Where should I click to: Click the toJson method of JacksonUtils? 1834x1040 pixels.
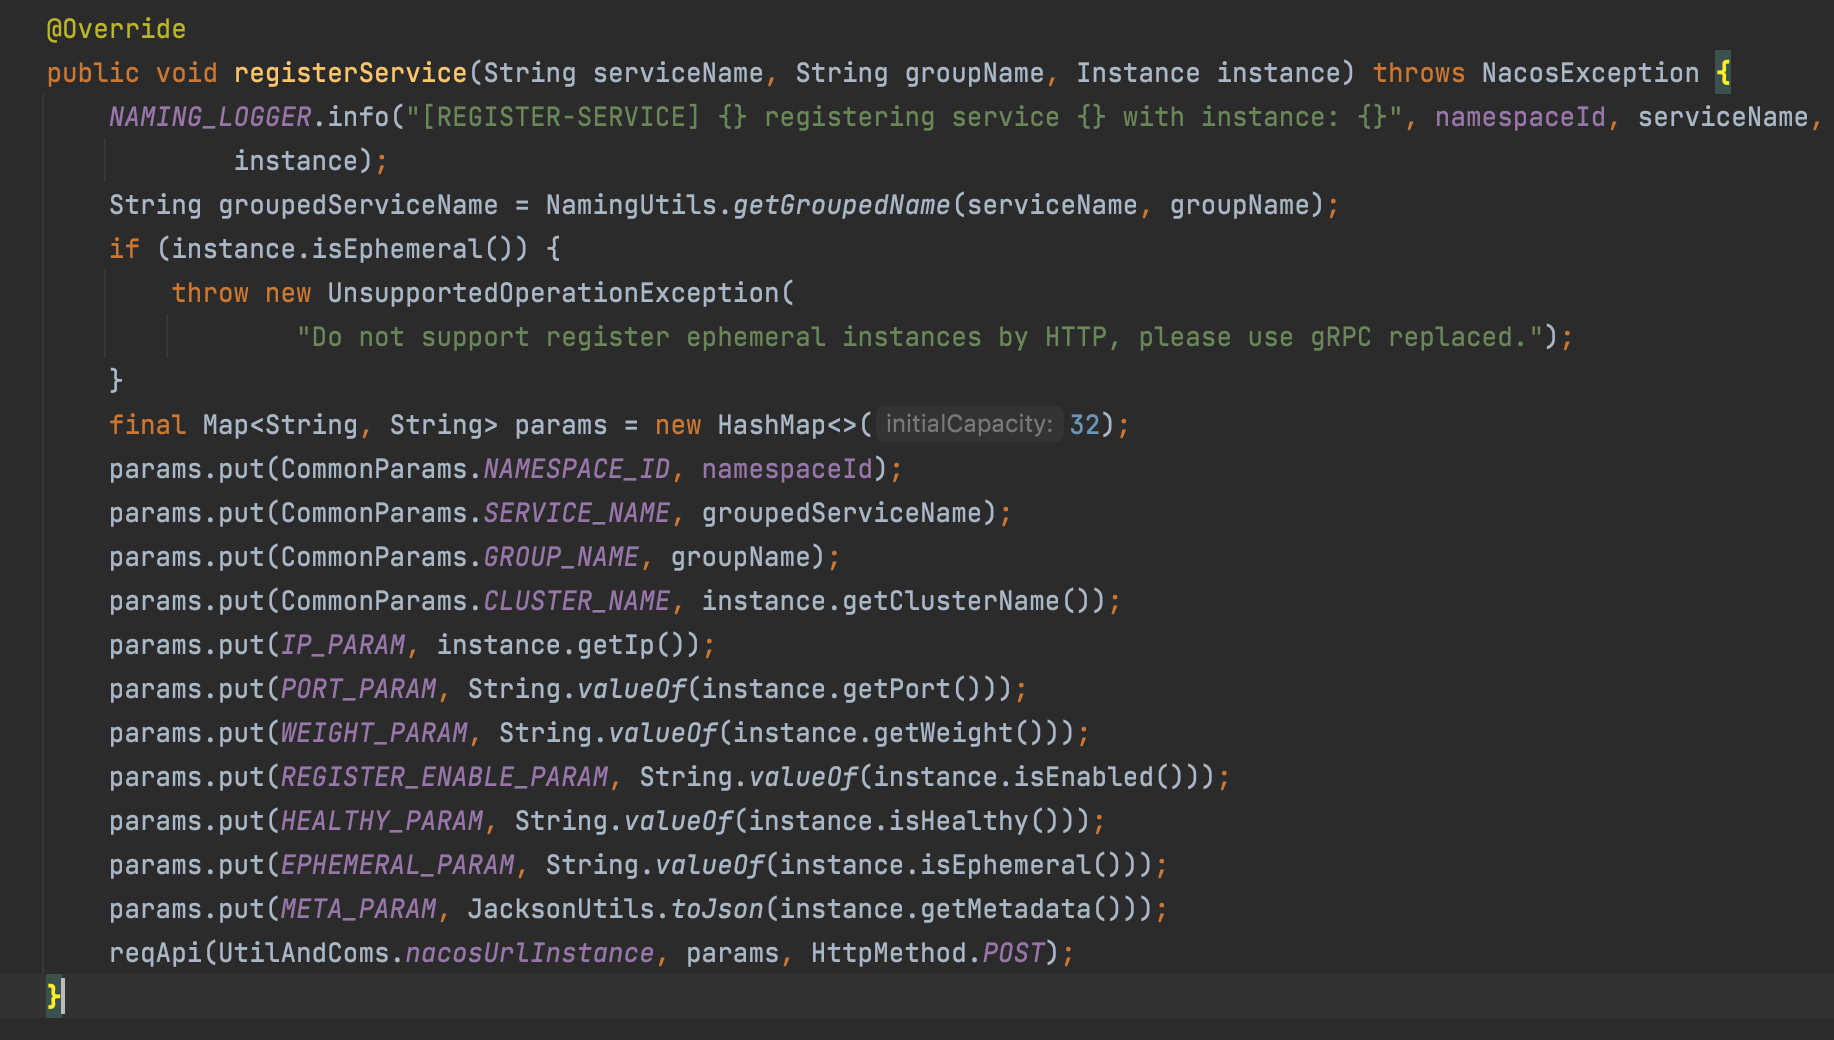[717, 909]
